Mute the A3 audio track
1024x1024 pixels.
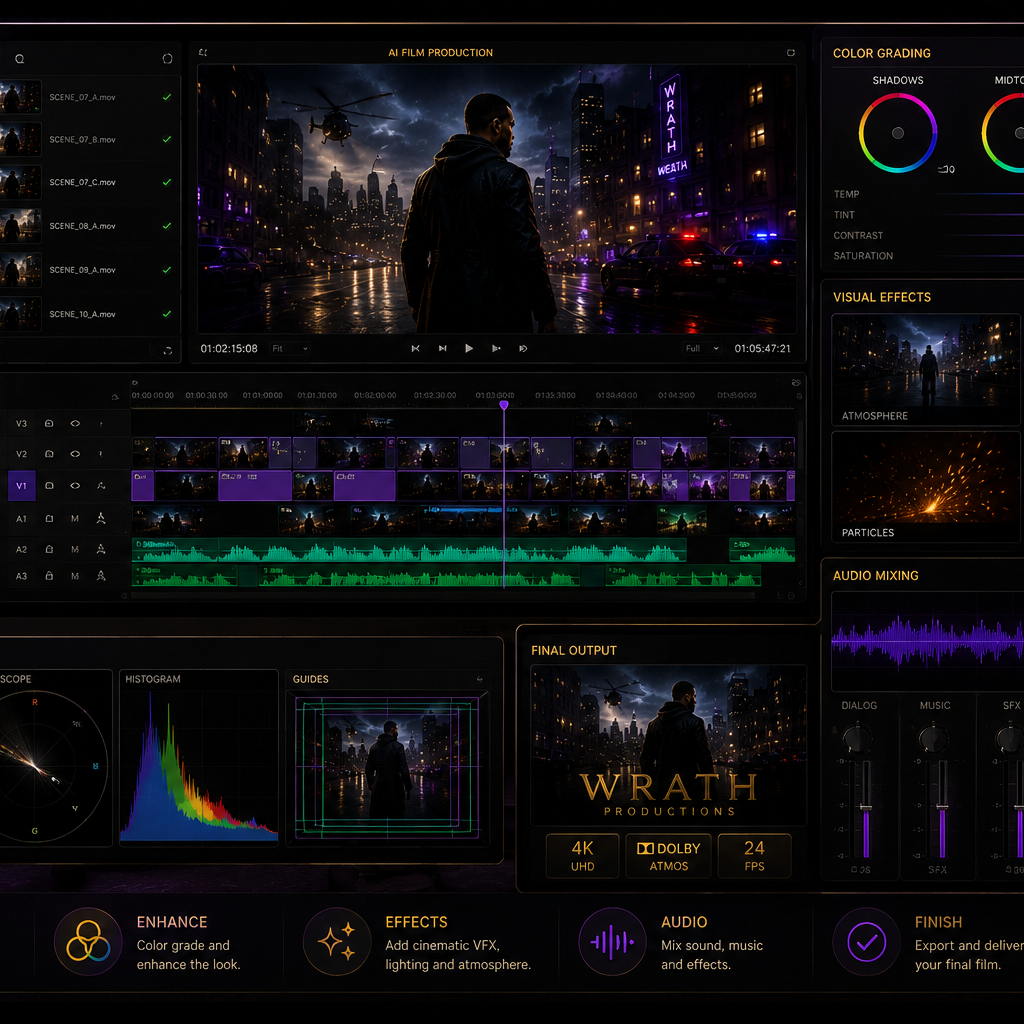pyautogui.click(x=75, y=576)
